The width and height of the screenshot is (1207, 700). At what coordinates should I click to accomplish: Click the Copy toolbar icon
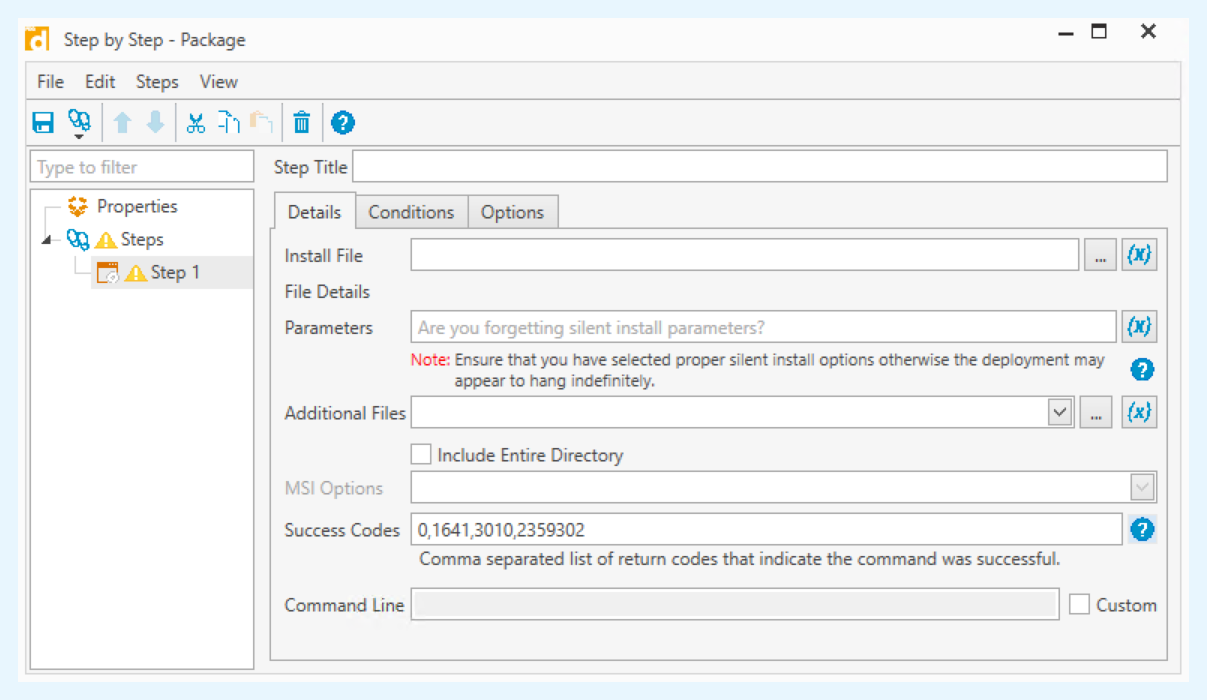pos(230,123)
